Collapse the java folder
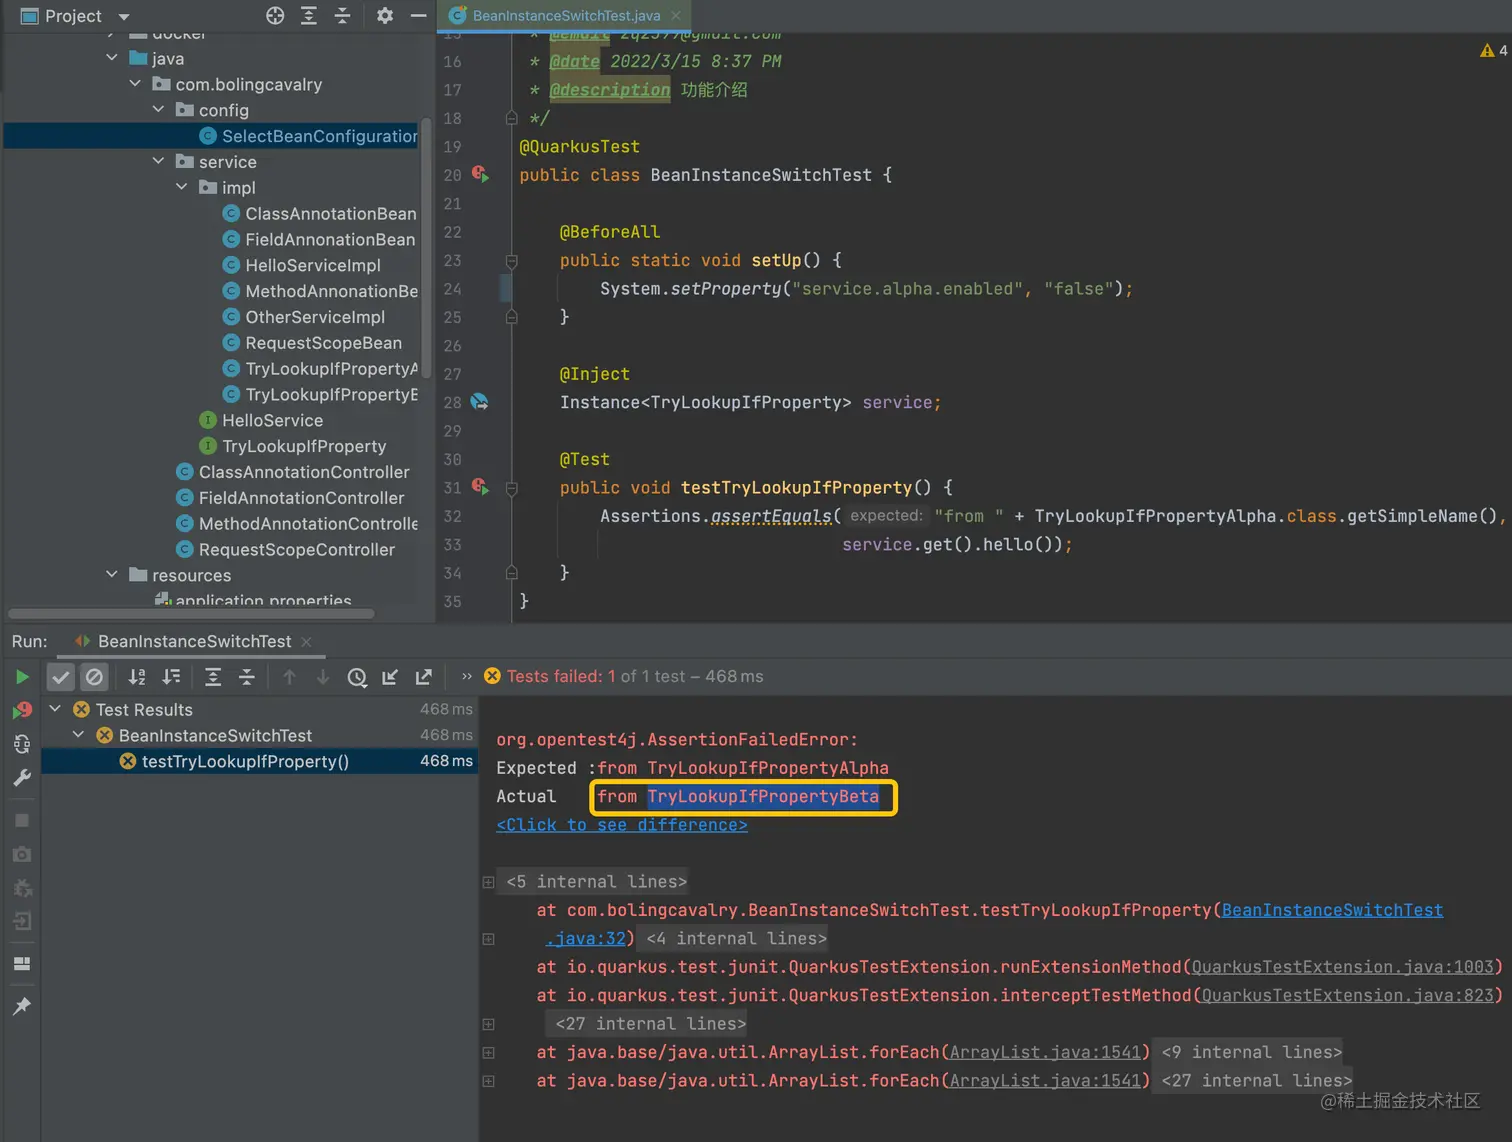The image size is (1512, 1142). click(x=112, y=58)
